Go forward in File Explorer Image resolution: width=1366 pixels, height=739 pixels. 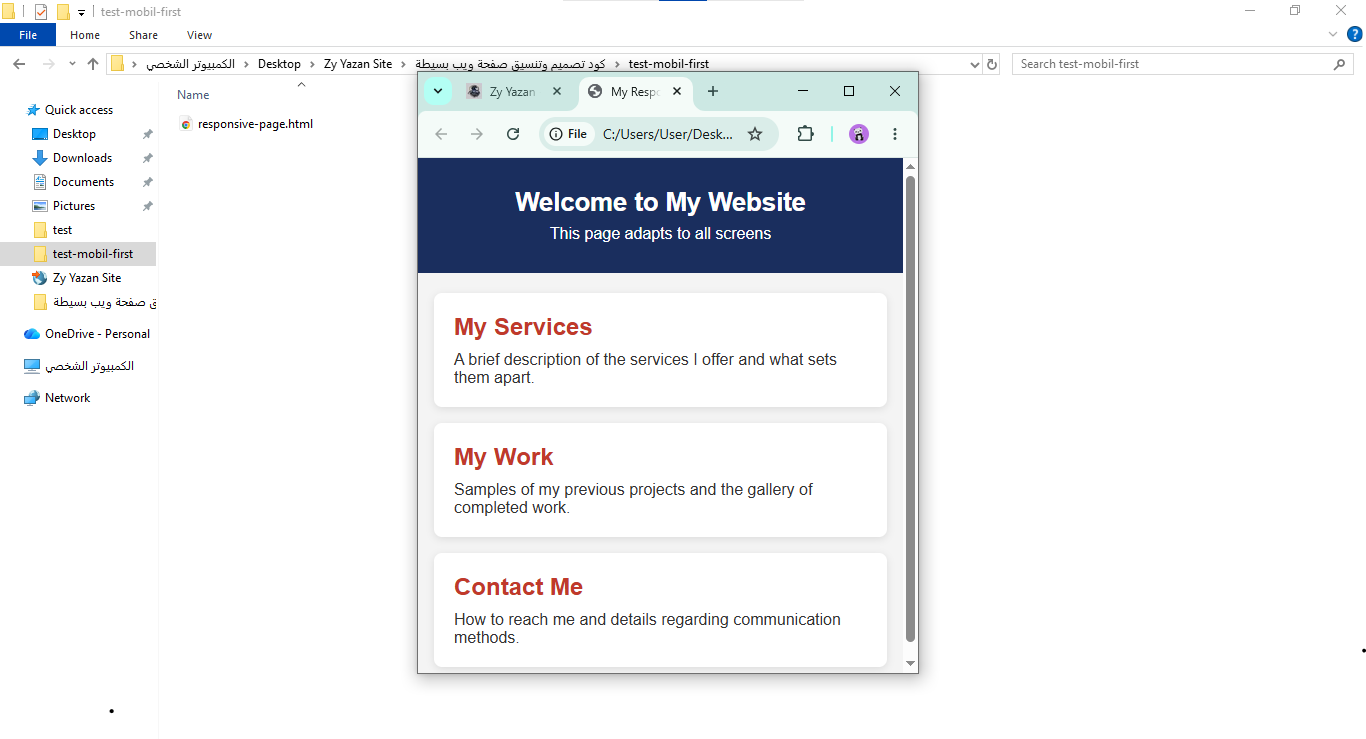pos(48,64)
